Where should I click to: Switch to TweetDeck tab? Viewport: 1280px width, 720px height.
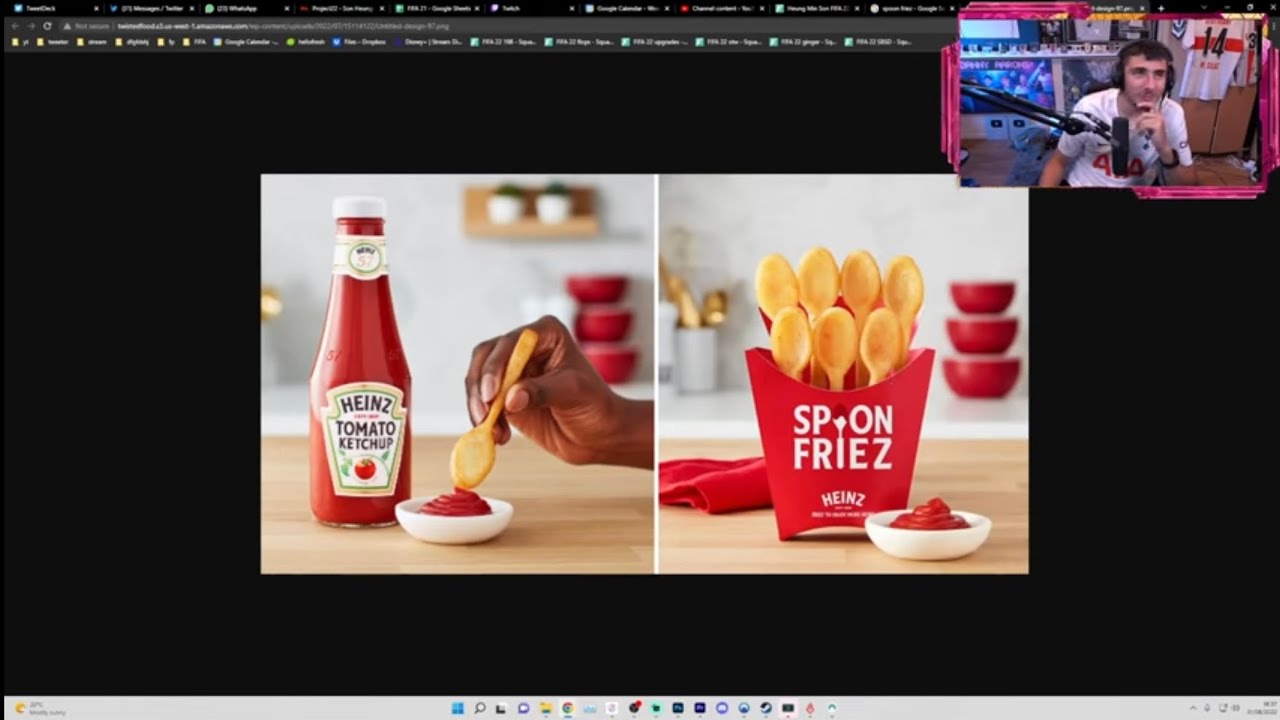55,8
